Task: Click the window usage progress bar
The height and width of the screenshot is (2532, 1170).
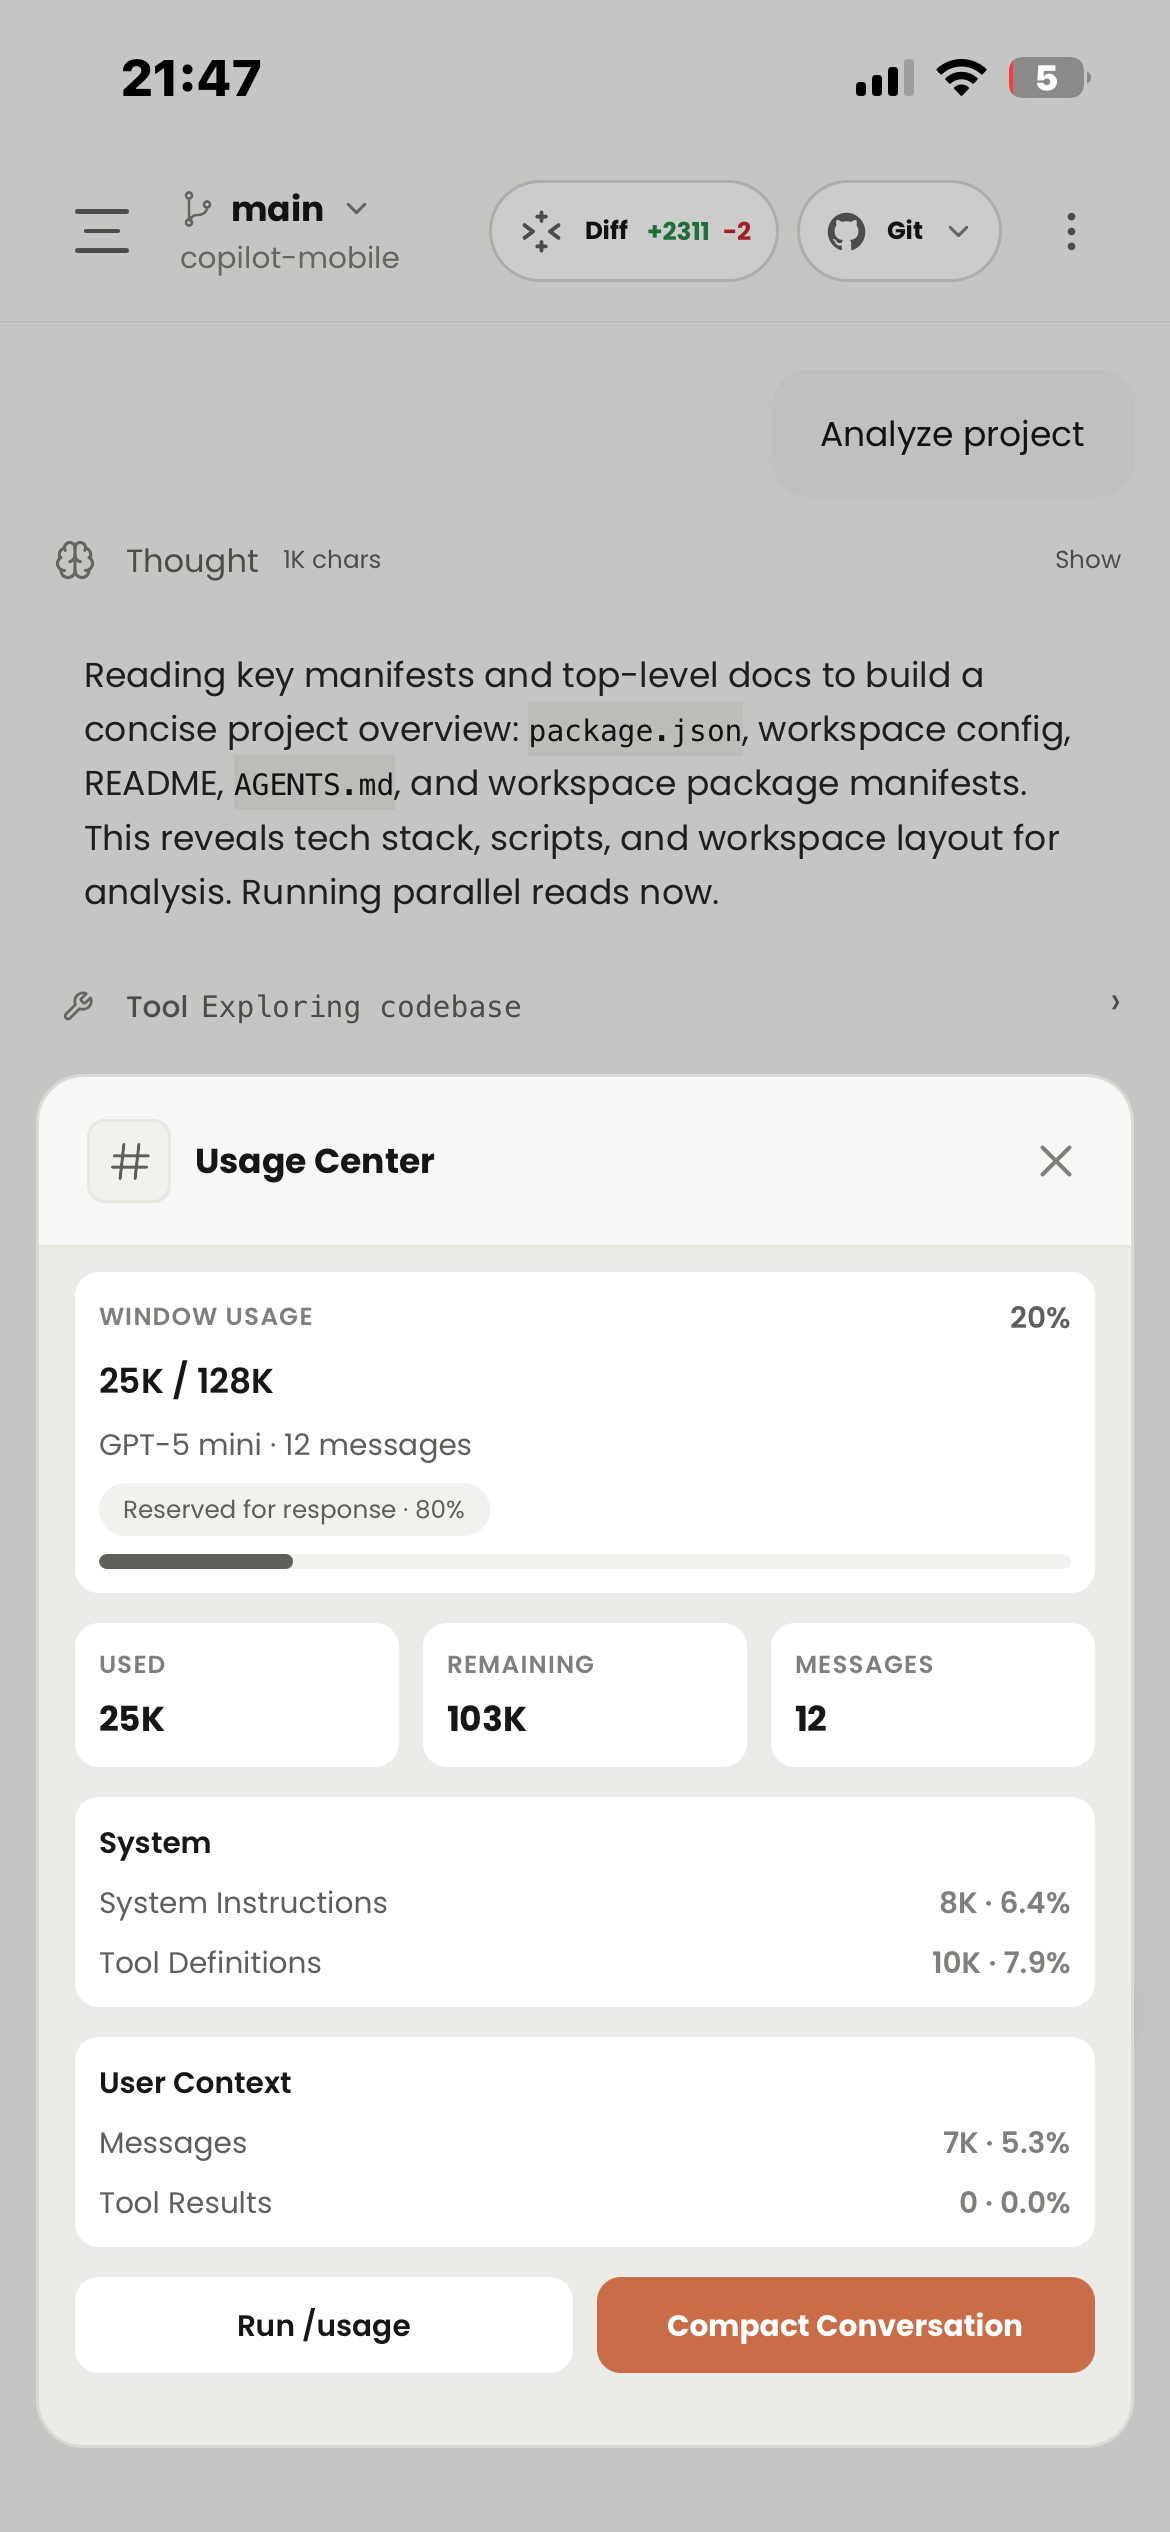Action: 584,1561
